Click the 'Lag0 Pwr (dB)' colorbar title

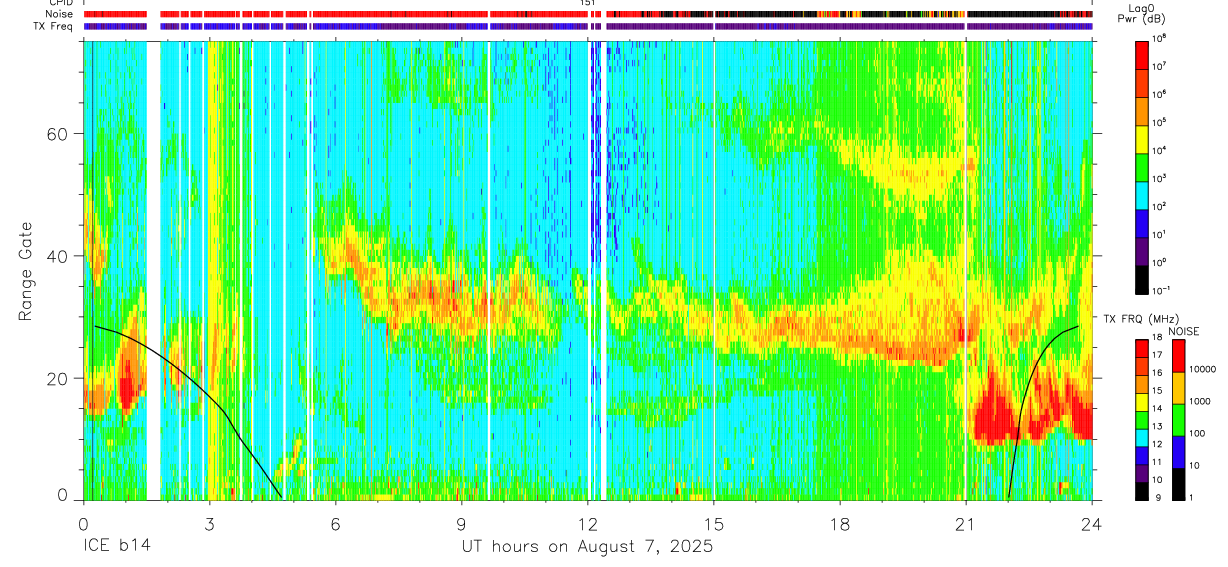[1140, 14]
